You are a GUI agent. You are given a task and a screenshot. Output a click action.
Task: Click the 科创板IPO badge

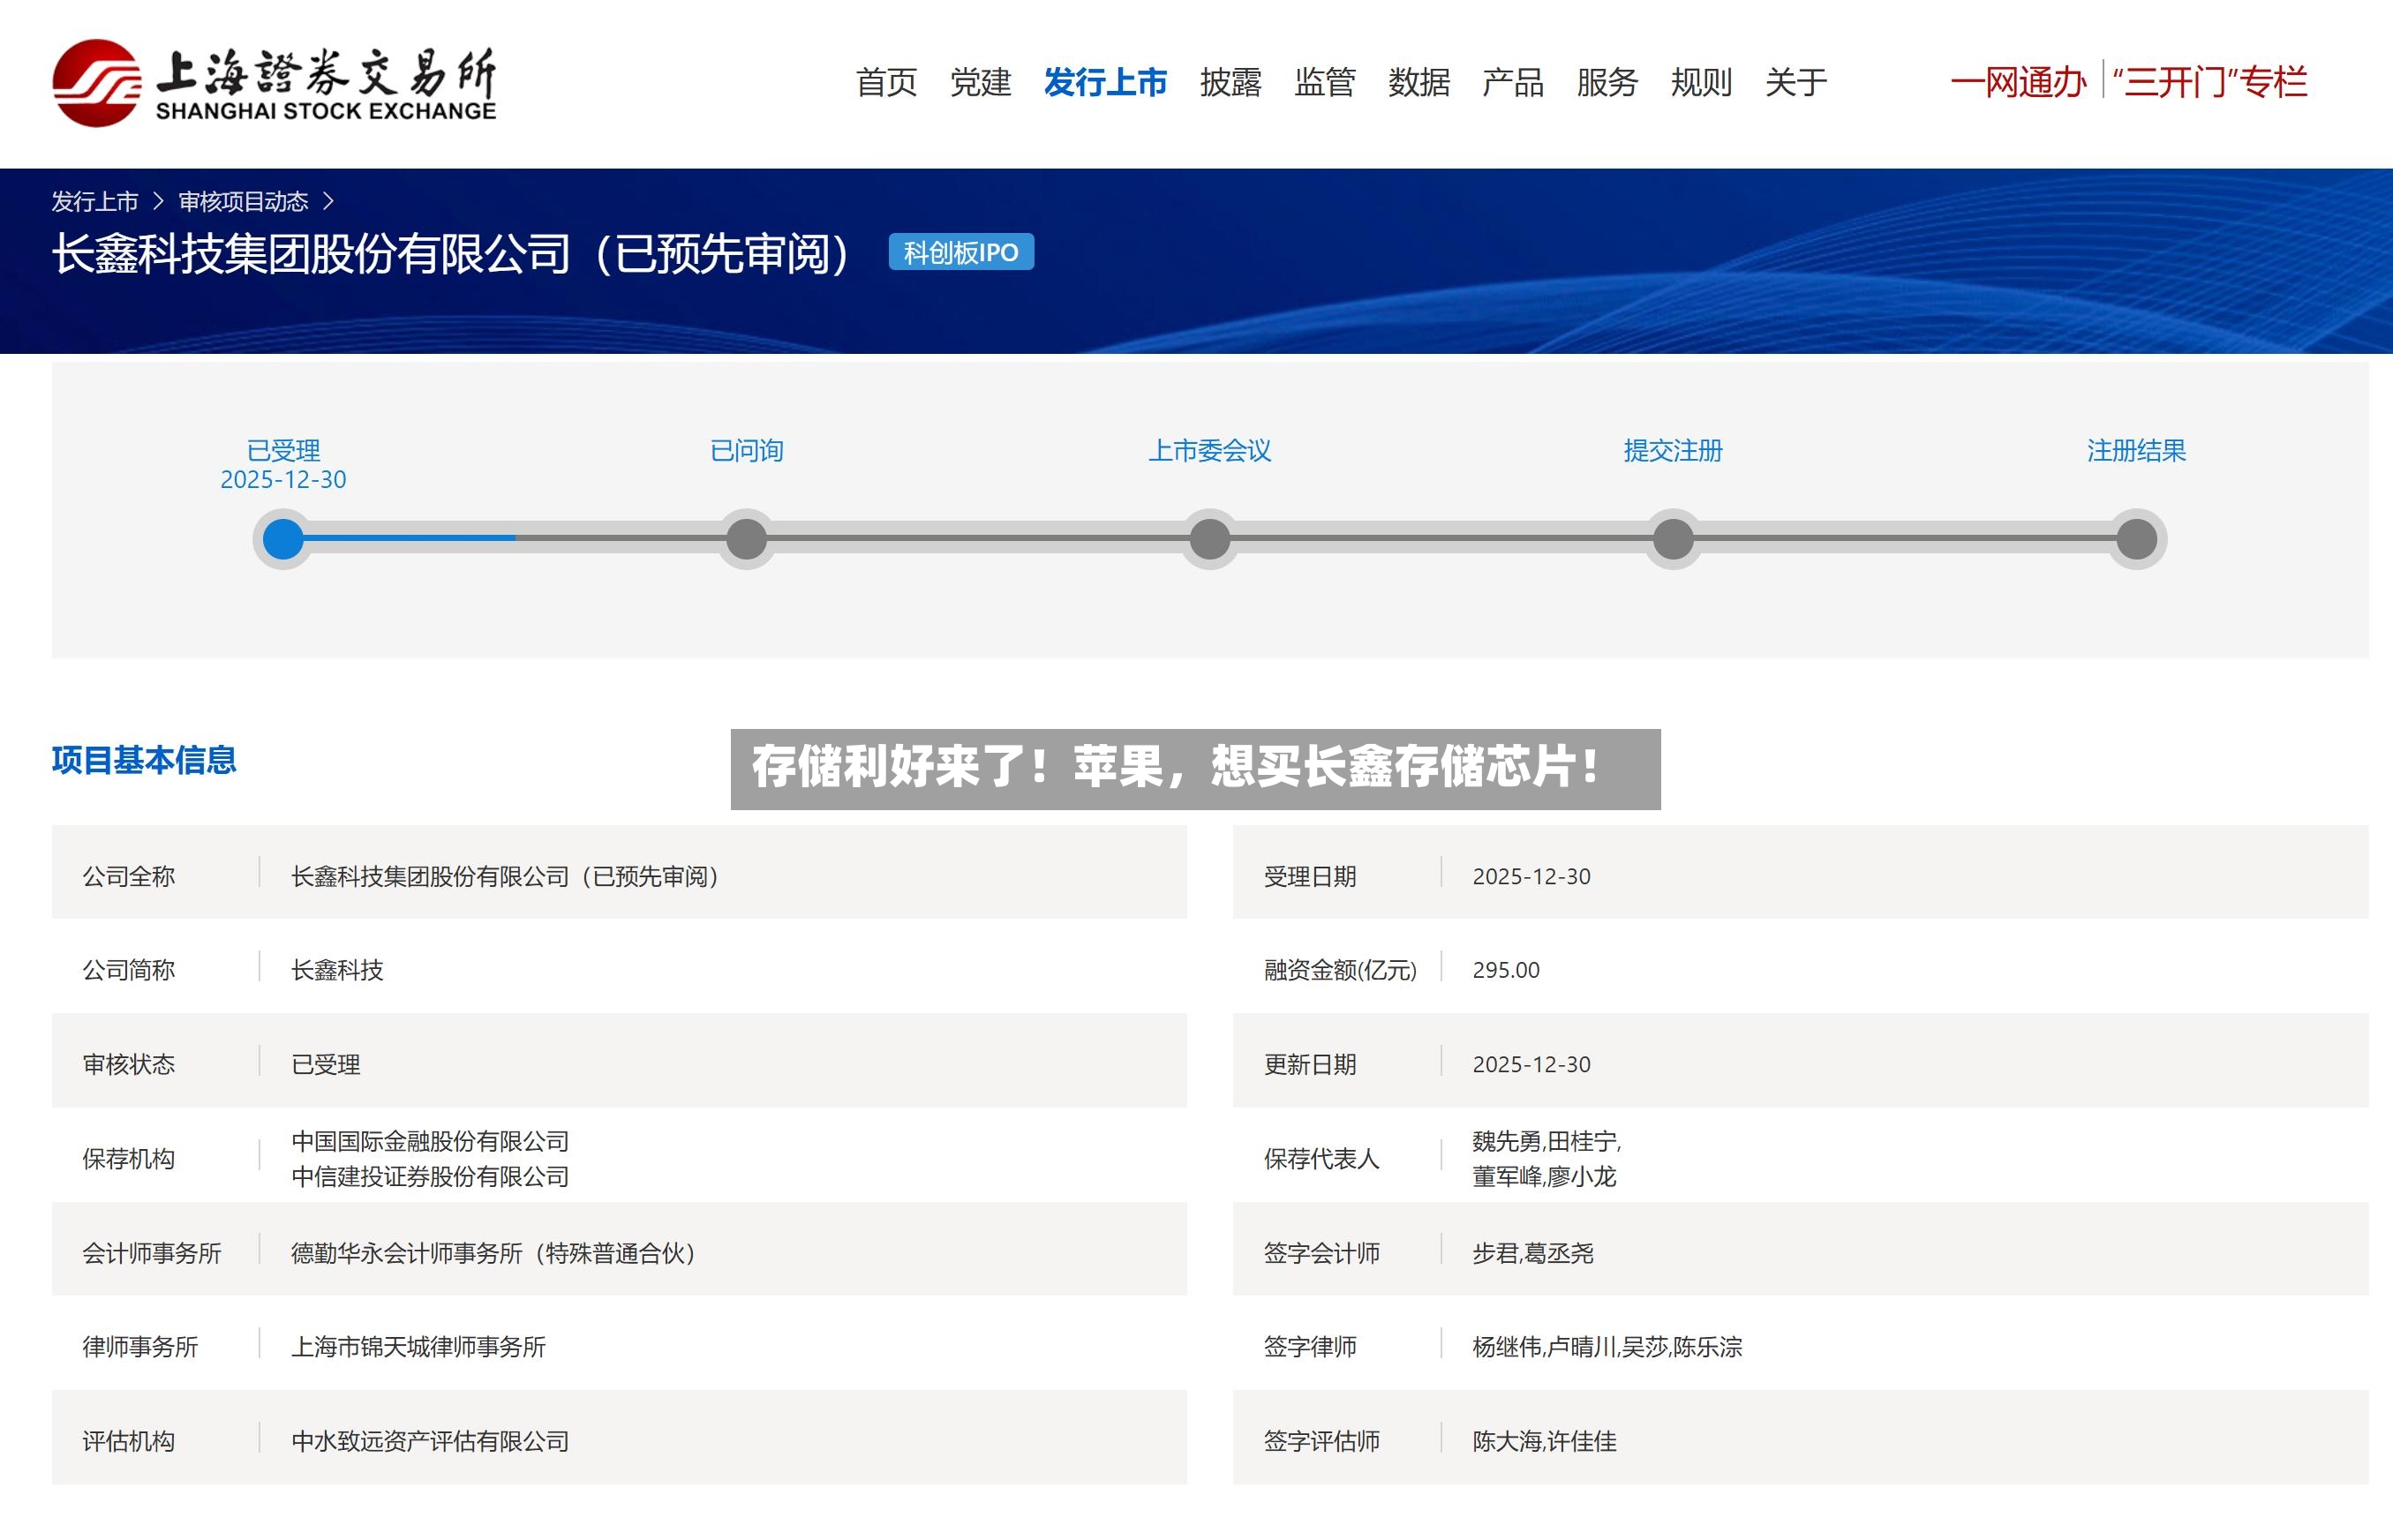961,252
